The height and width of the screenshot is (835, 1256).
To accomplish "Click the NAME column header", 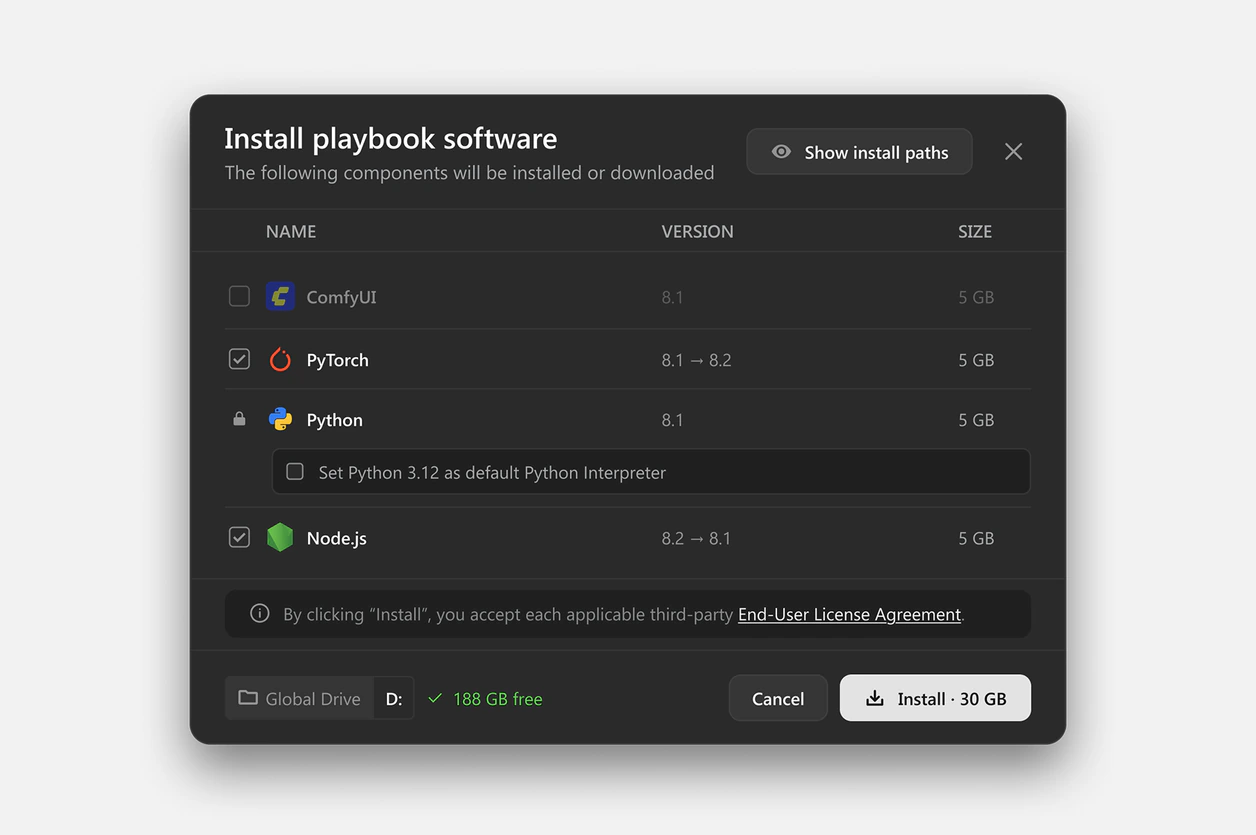I will 291,231.
